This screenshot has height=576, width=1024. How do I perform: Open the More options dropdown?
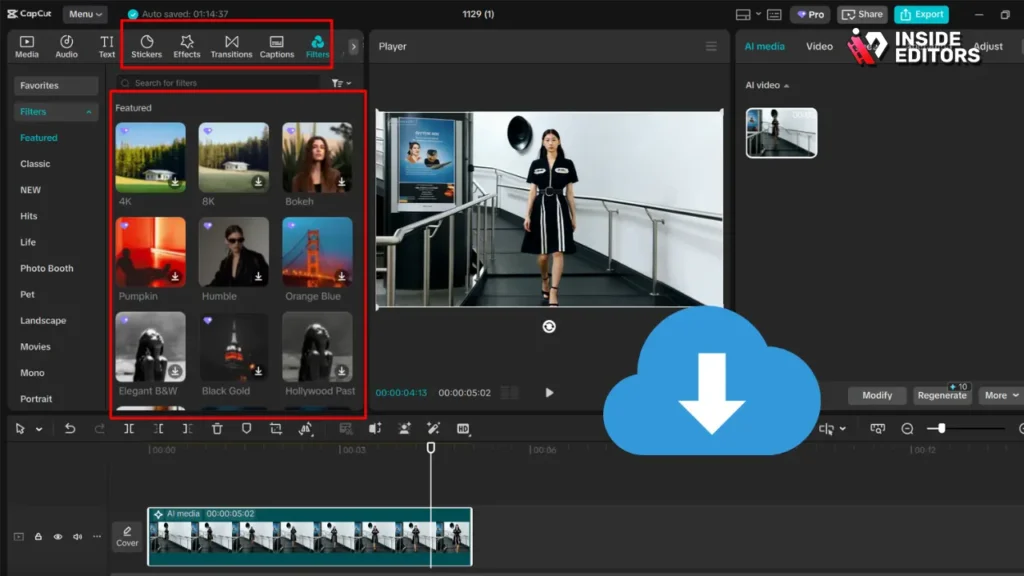[x=1000, y=395]
